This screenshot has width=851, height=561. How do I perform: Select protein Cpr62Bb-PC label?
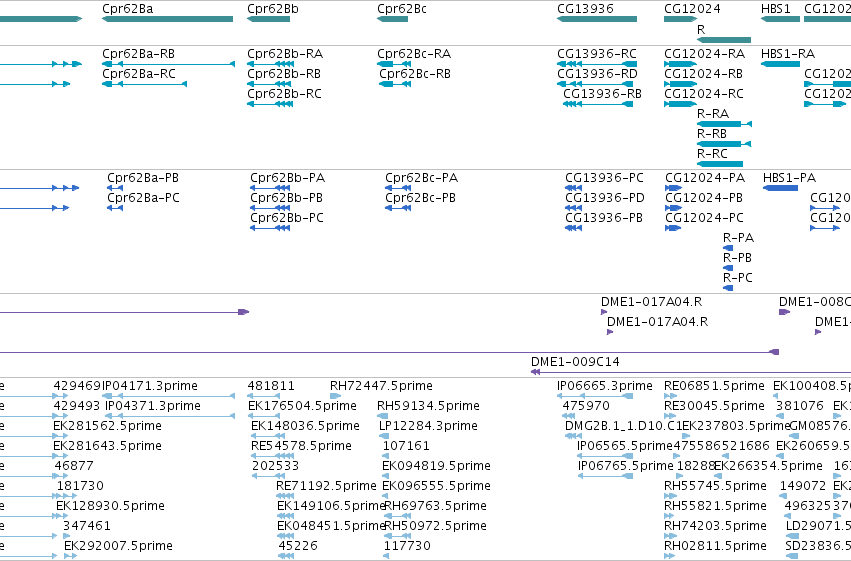(x=287, y=218)
